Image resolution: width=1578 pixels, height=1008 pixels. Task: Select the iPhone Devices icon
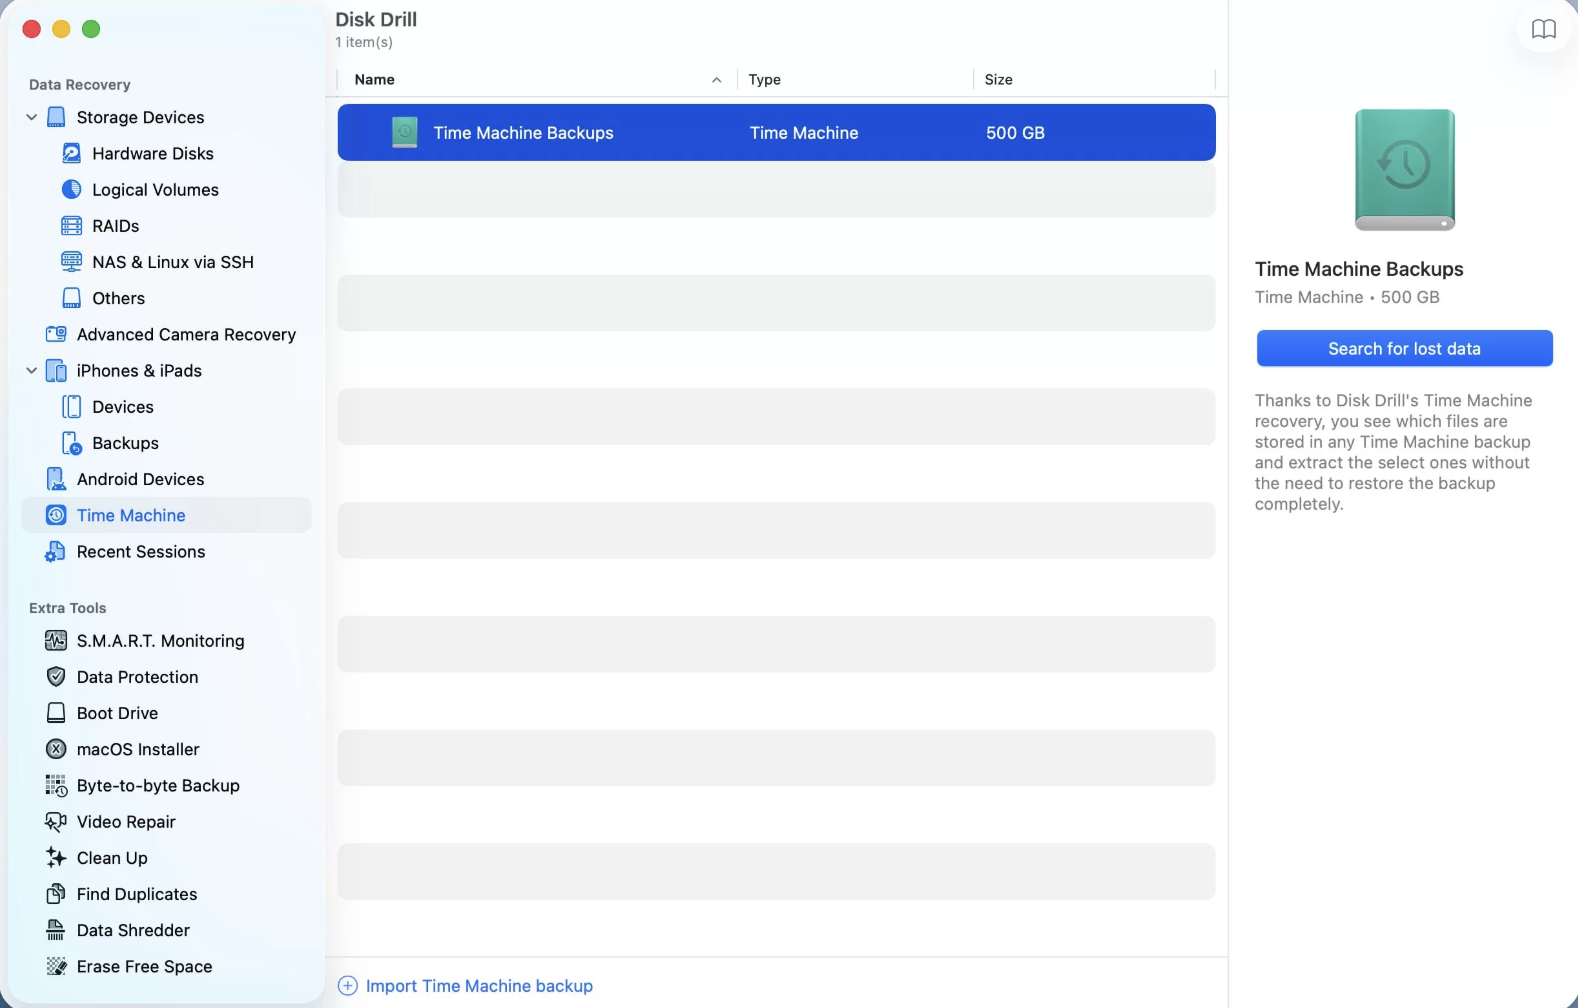[x=71, y=407]
